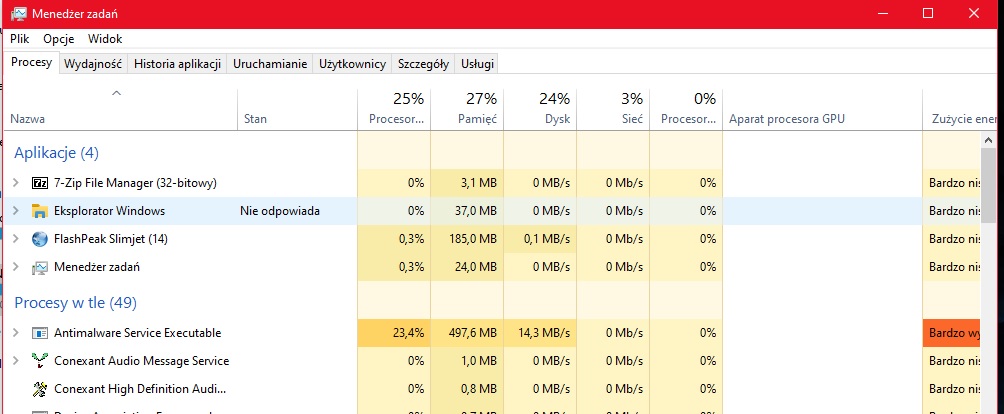Image resolution: width=1004 pixels, height=414 pixels.
Task: Open the Plik menu
Action: point(20,39)
